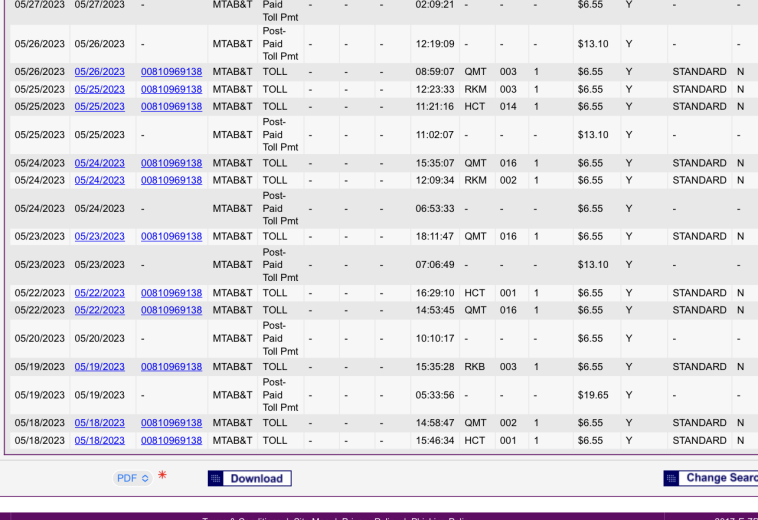Select the 02:09:21 time cell

435,5
